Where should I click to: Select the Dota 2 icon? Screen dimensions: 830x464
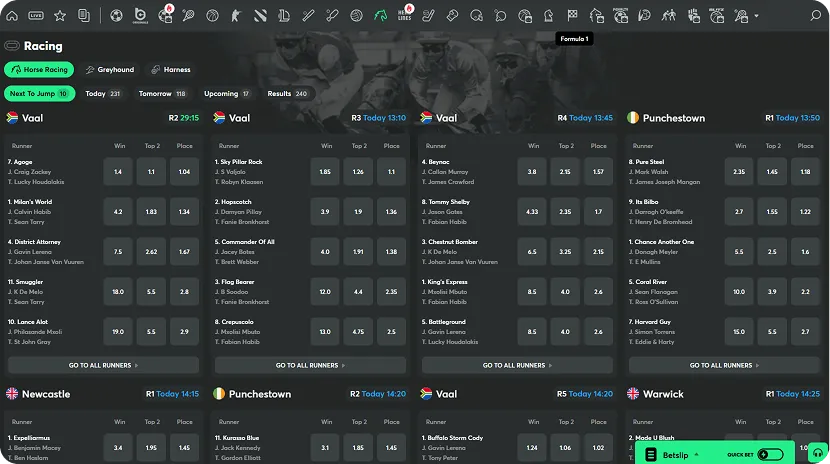tap(260, 16)
